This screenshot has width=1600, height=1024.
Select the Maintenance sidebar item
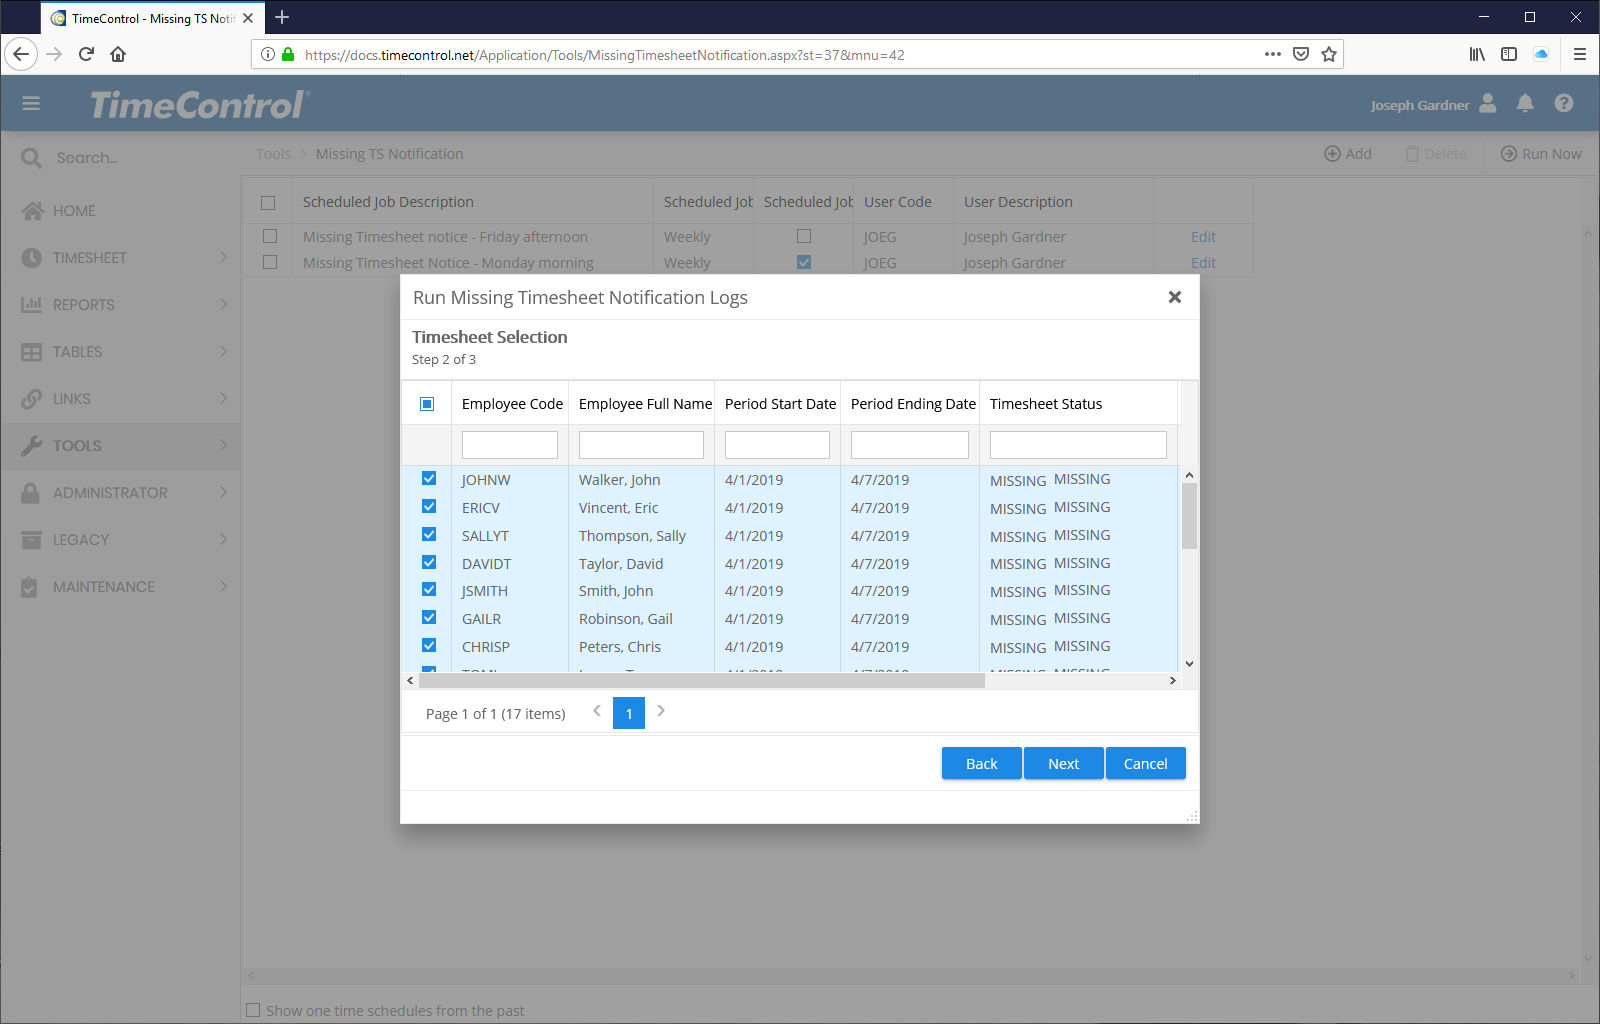[x=103, y=587]
